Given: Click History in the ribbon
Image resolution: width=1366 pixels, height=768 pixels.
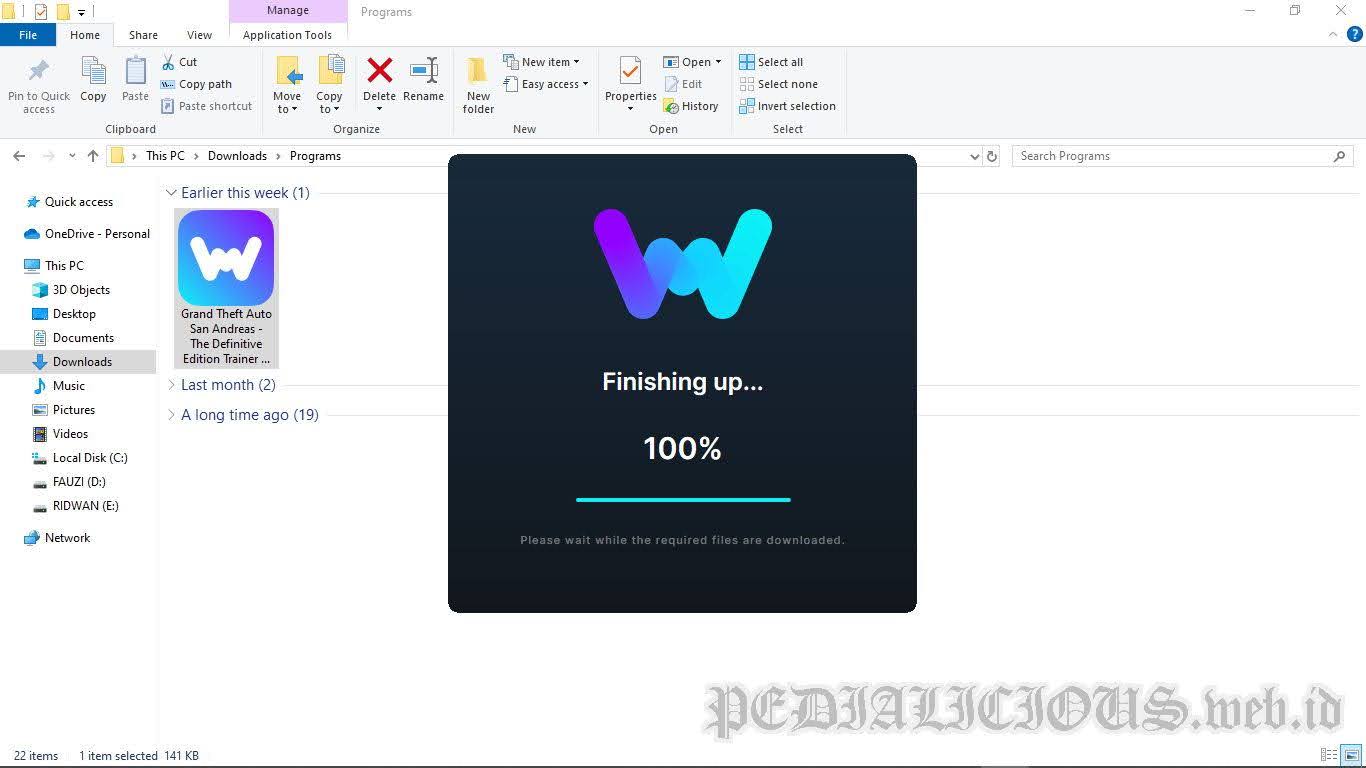Looking at the screenshot, I should [691, 106].
